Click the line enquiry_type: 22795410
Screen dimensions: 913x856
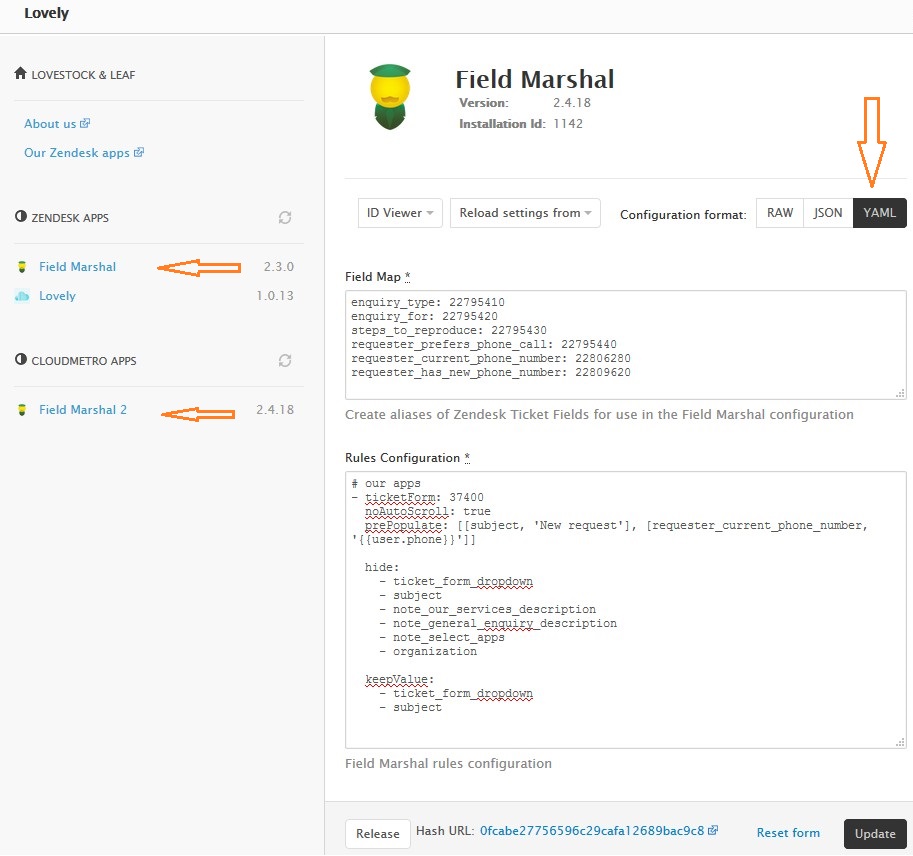[428, 302]
